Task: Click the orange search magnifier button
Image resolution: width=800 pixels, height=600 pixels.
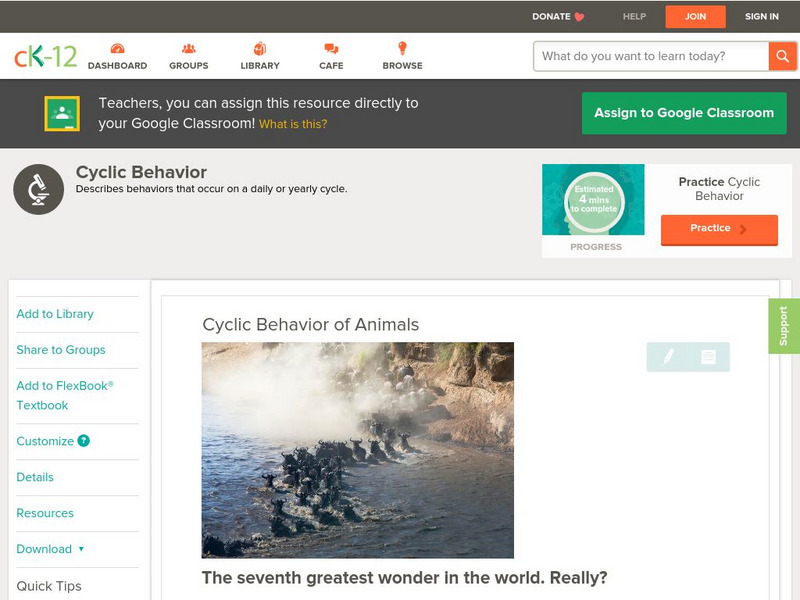Action: point(782,56)
